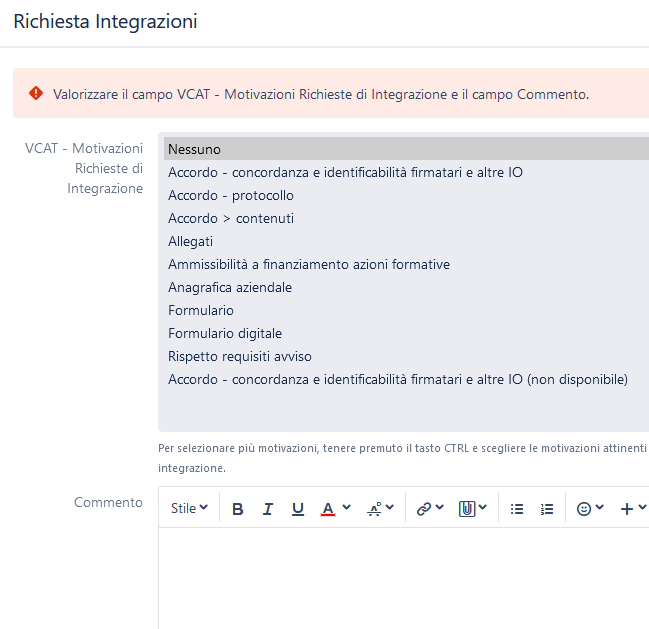Apply italic formatting in comment editor
Viewport: 649px width, 629px height.
pyautogui.click(x=268, y=509)
